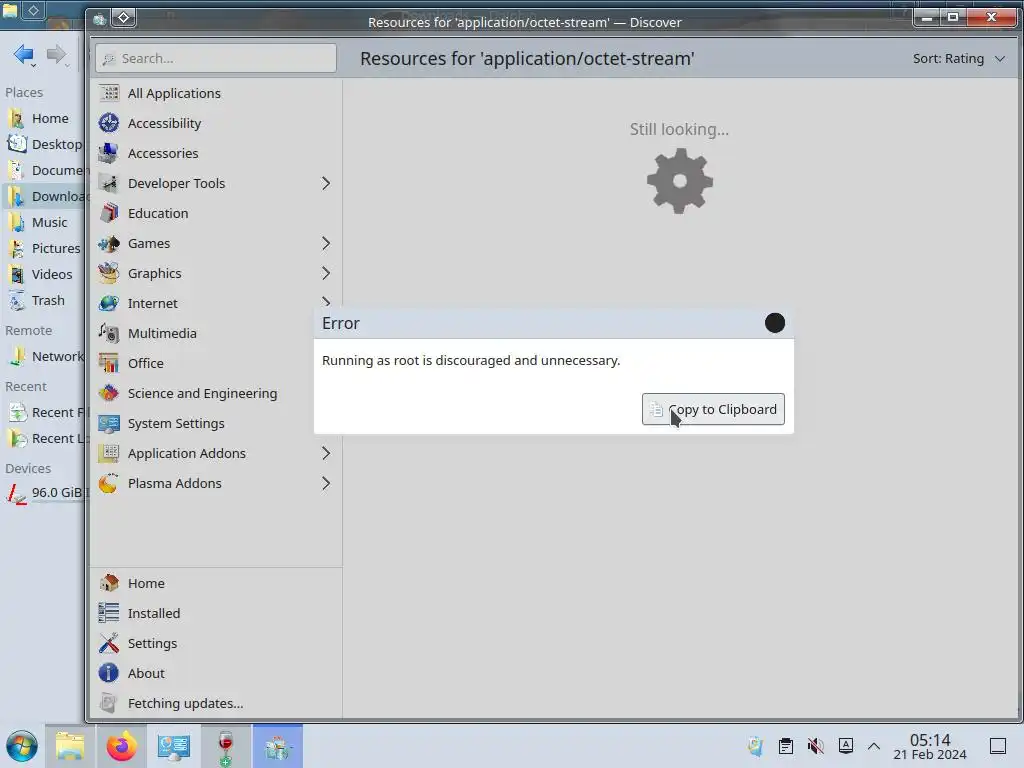The width and height of the screenshot is (1024, 768).
Task: Open file manager from taskbar
Action: pyautogui.click(x=70, y=746)
